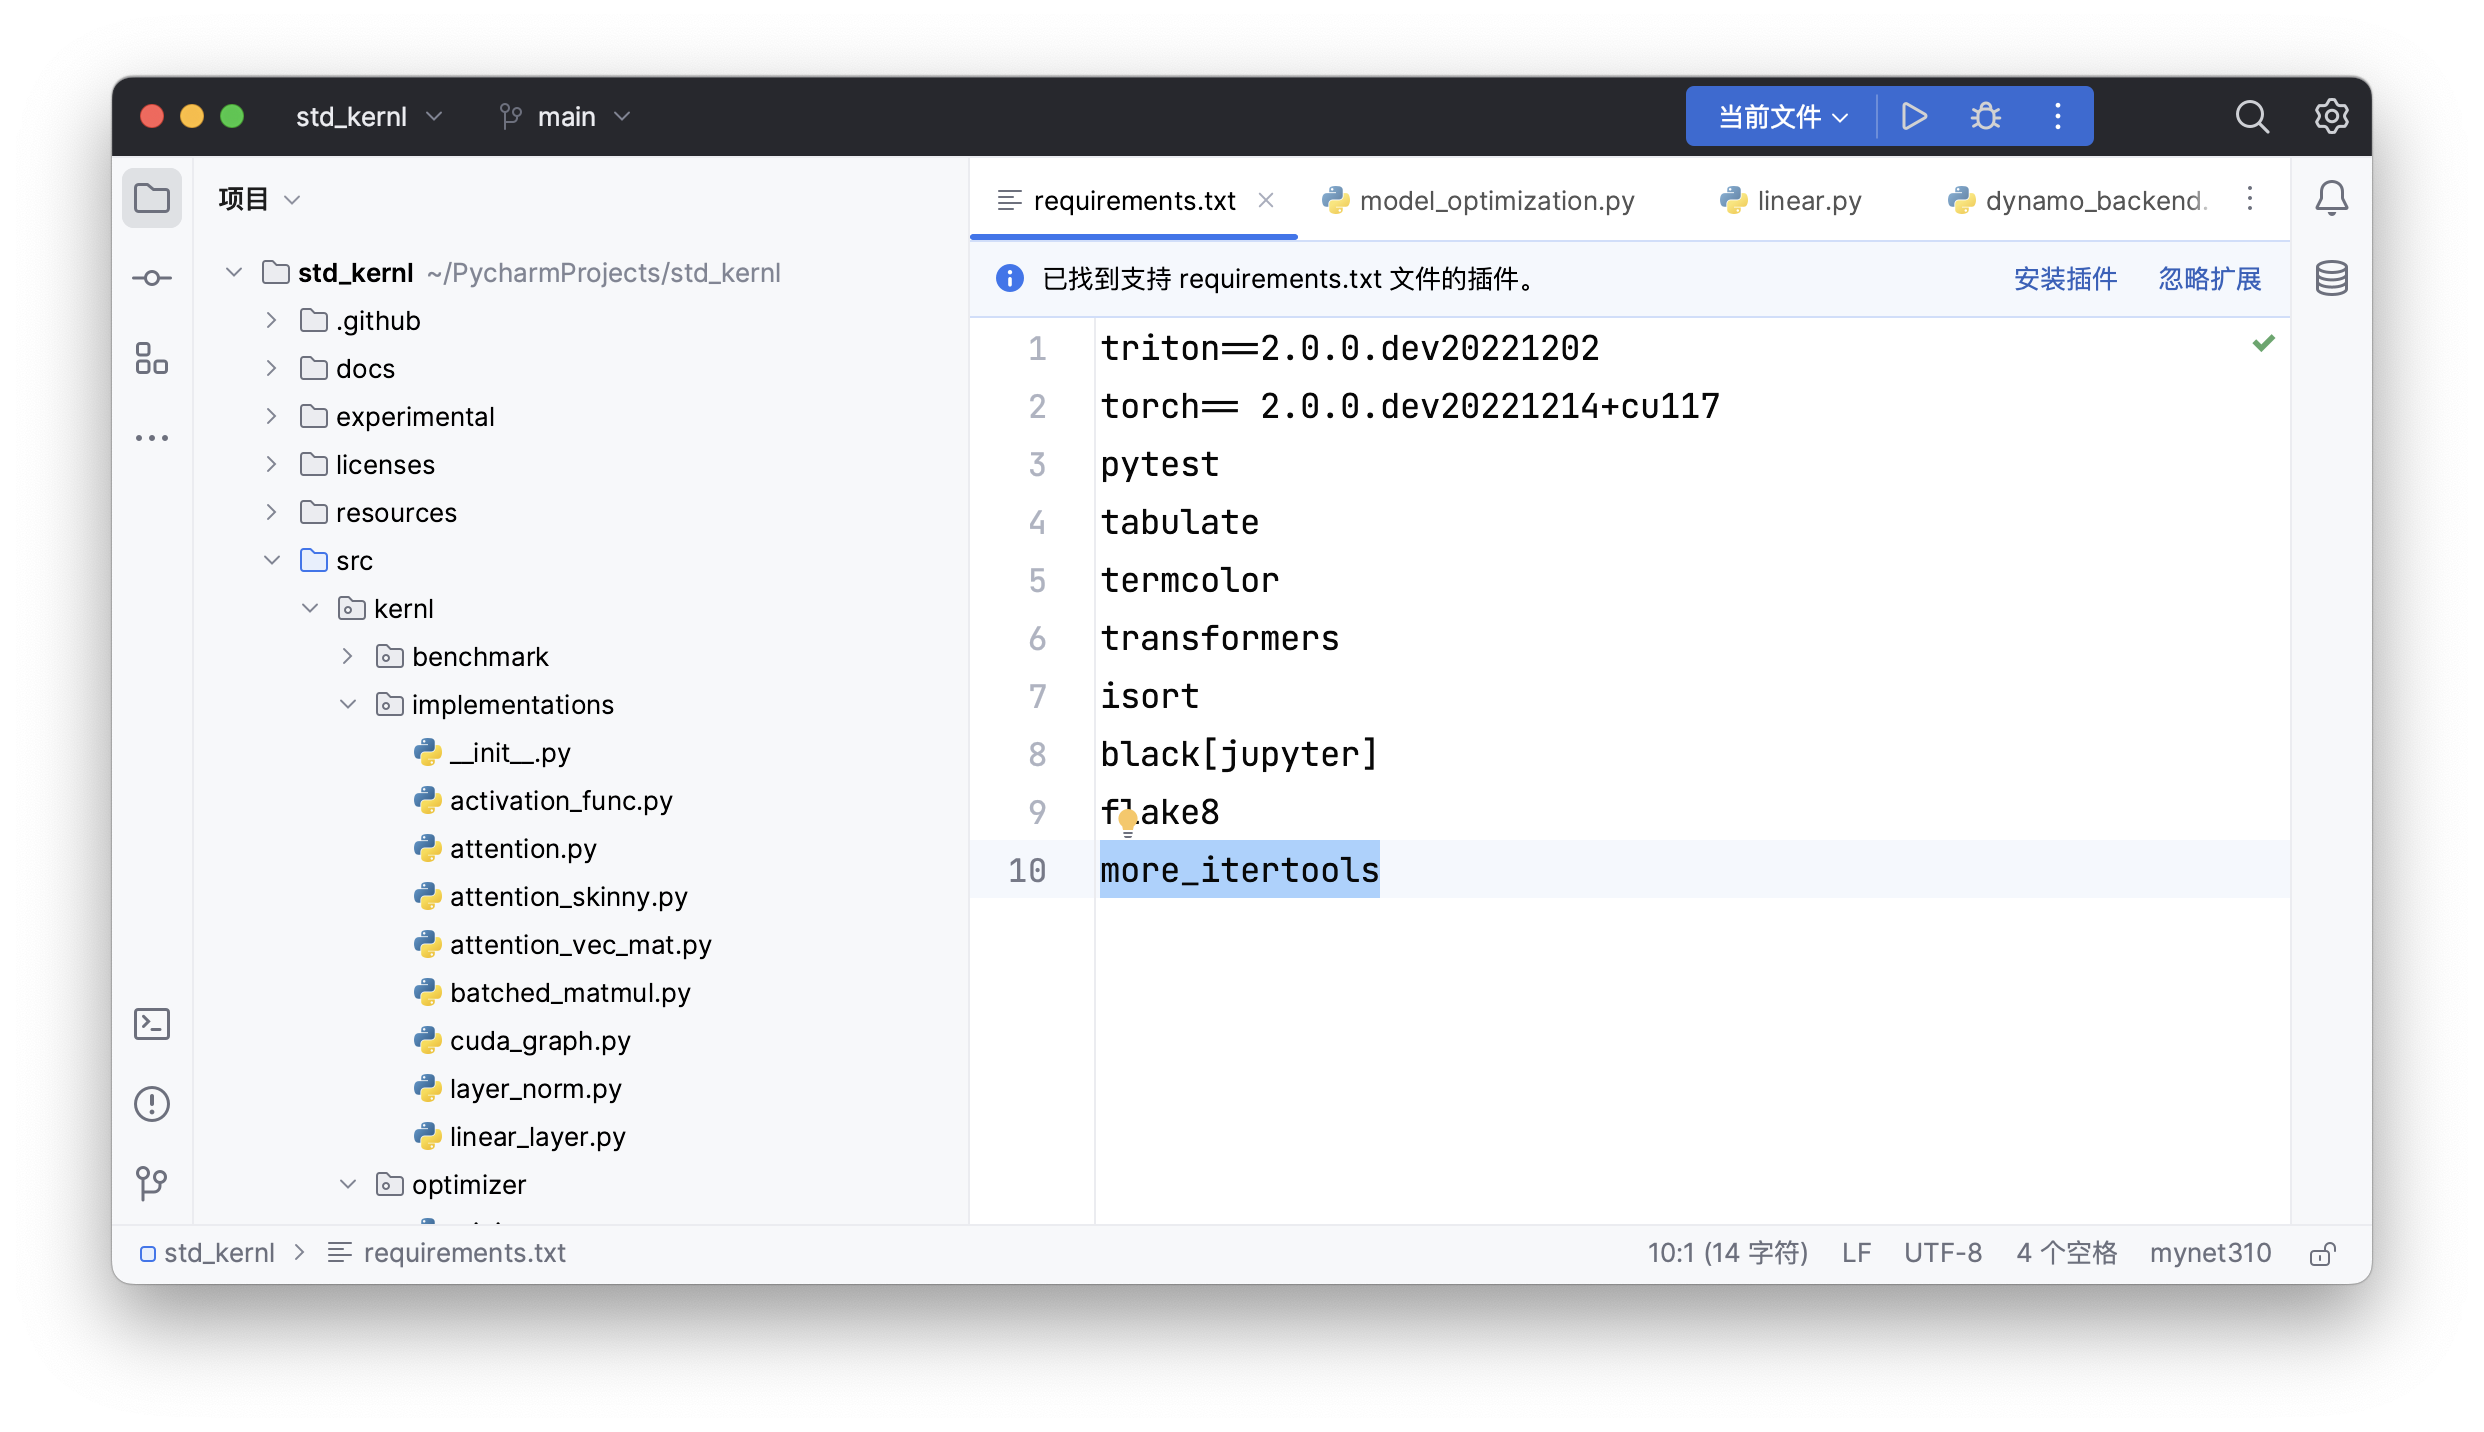Screen dimensions: 2484x1432
Task: Open the Notifications bell icon
Action: pos(2331,198)
